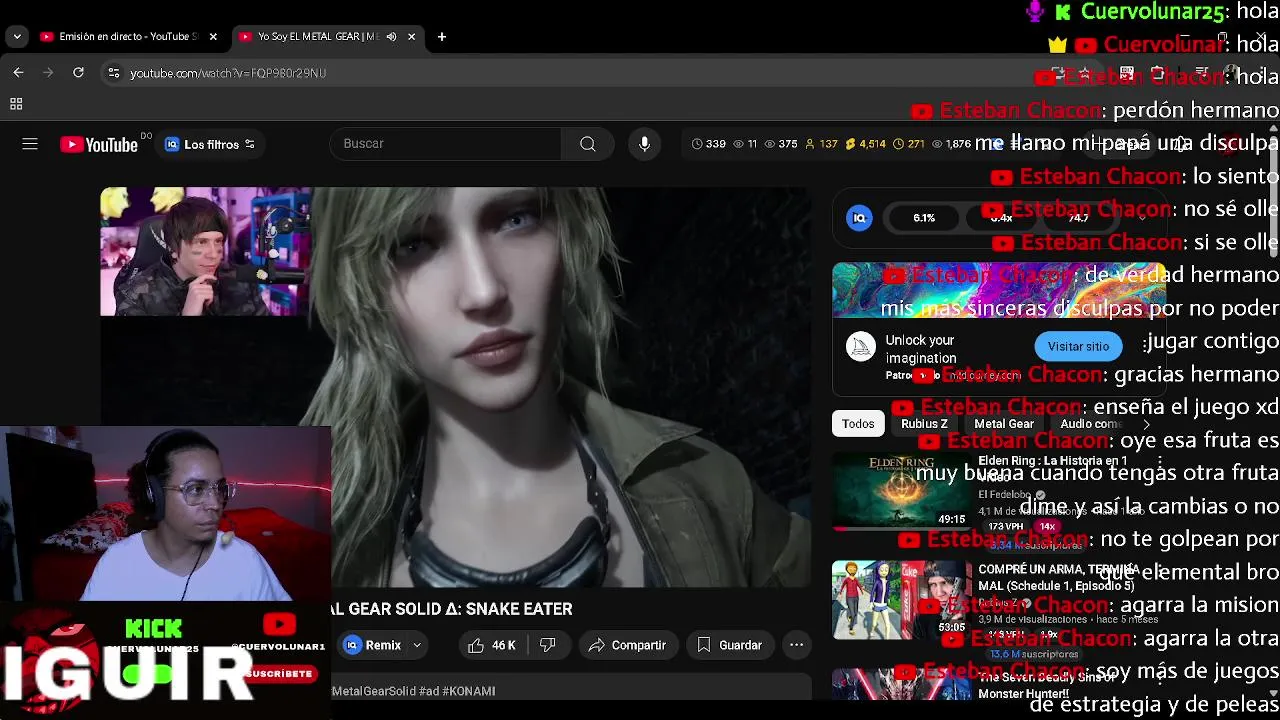Activate voice search microphone icon
The width and height of the screenshot is (1280, 720).
pyautogui.click(x=645, y=144)
